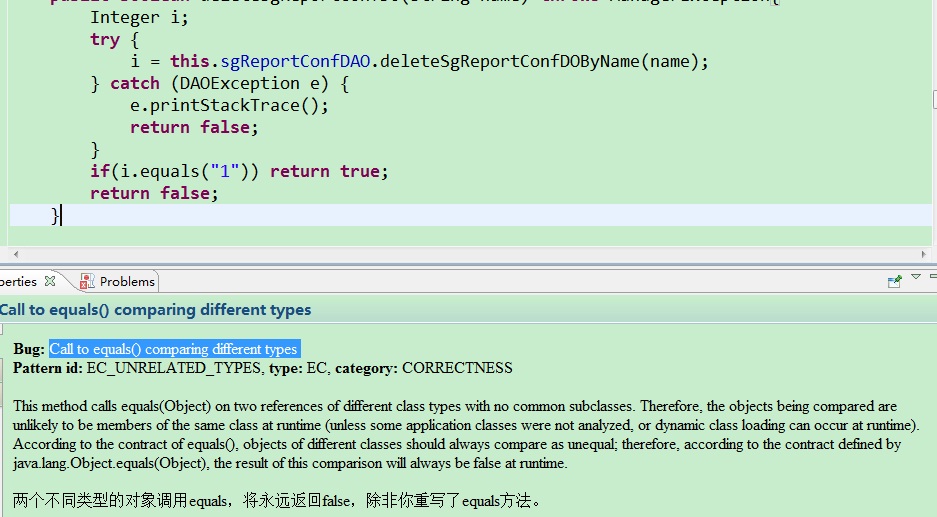Click on the 'try {' line
937x517 pixels.
pyautogui.click(x=114, y=40)
